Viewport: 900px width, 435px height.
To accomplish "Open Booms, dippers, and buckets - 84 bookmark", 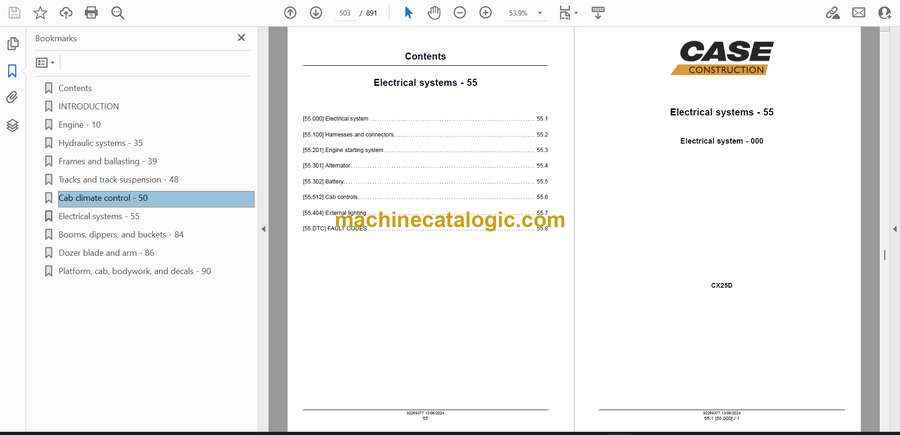I will [121, 235].
